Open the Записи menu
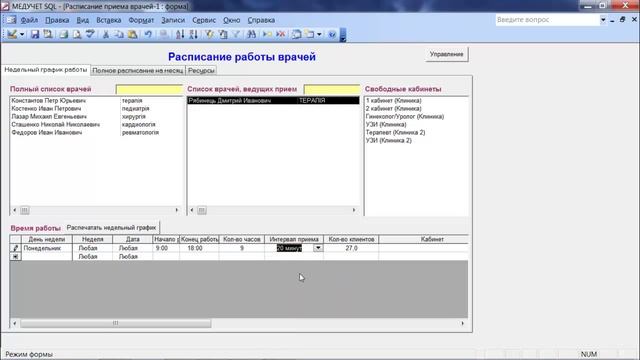 173,20
